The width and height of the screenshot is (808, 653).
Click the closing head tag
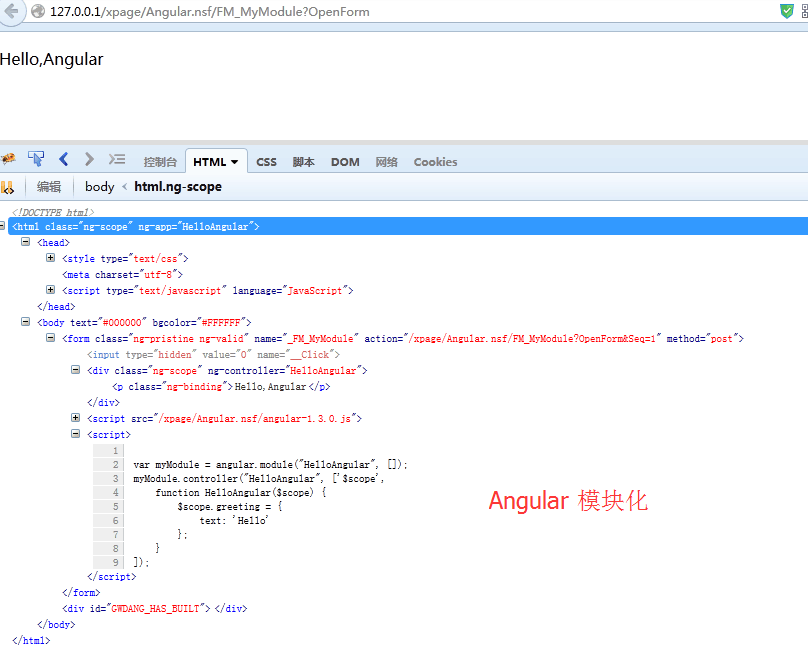pyautogui.click(x=56, y=307)
